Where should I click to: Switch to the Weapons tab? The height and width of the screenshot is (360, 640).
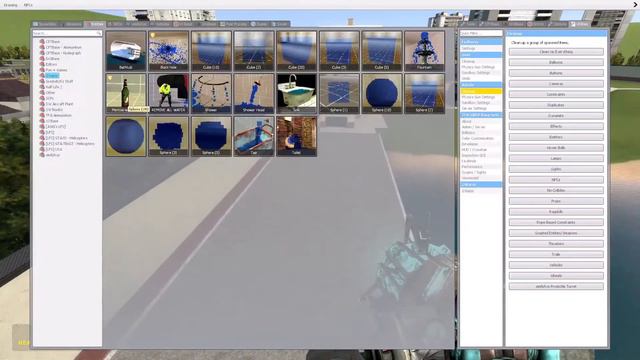pos(72,24)
